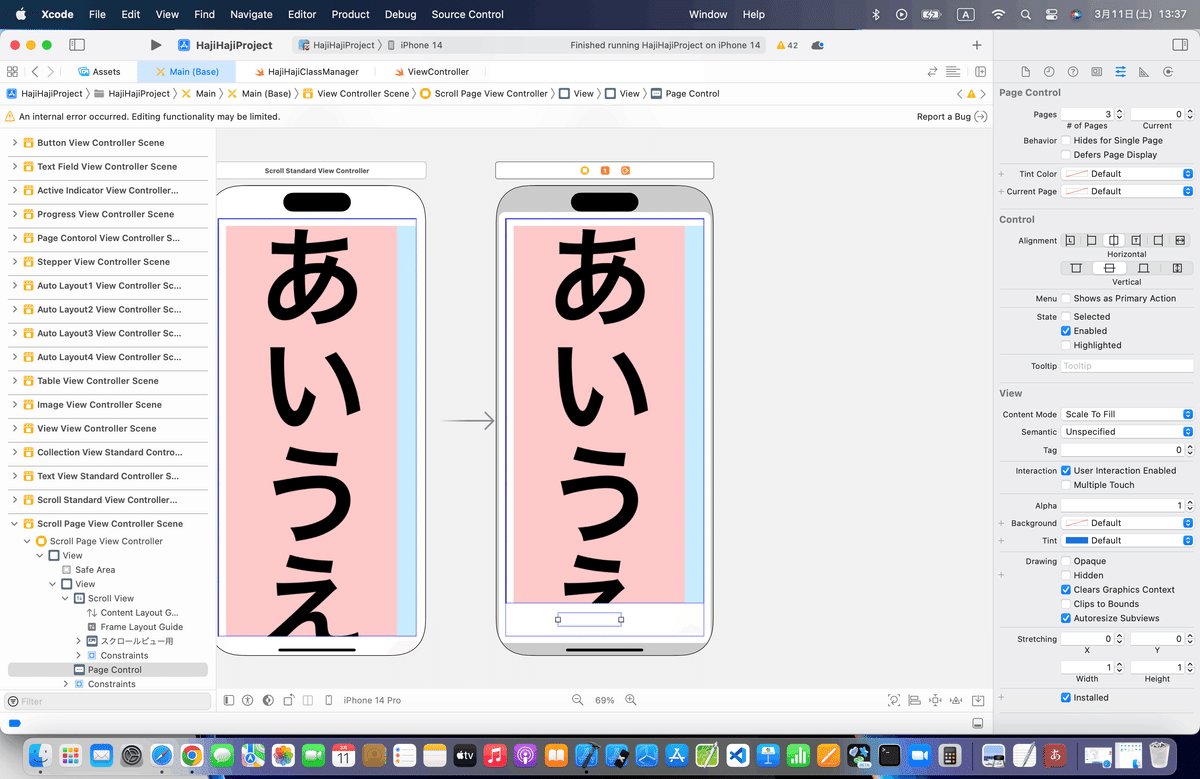Open the Tint Color dropdown

(x=1127, y=174)
